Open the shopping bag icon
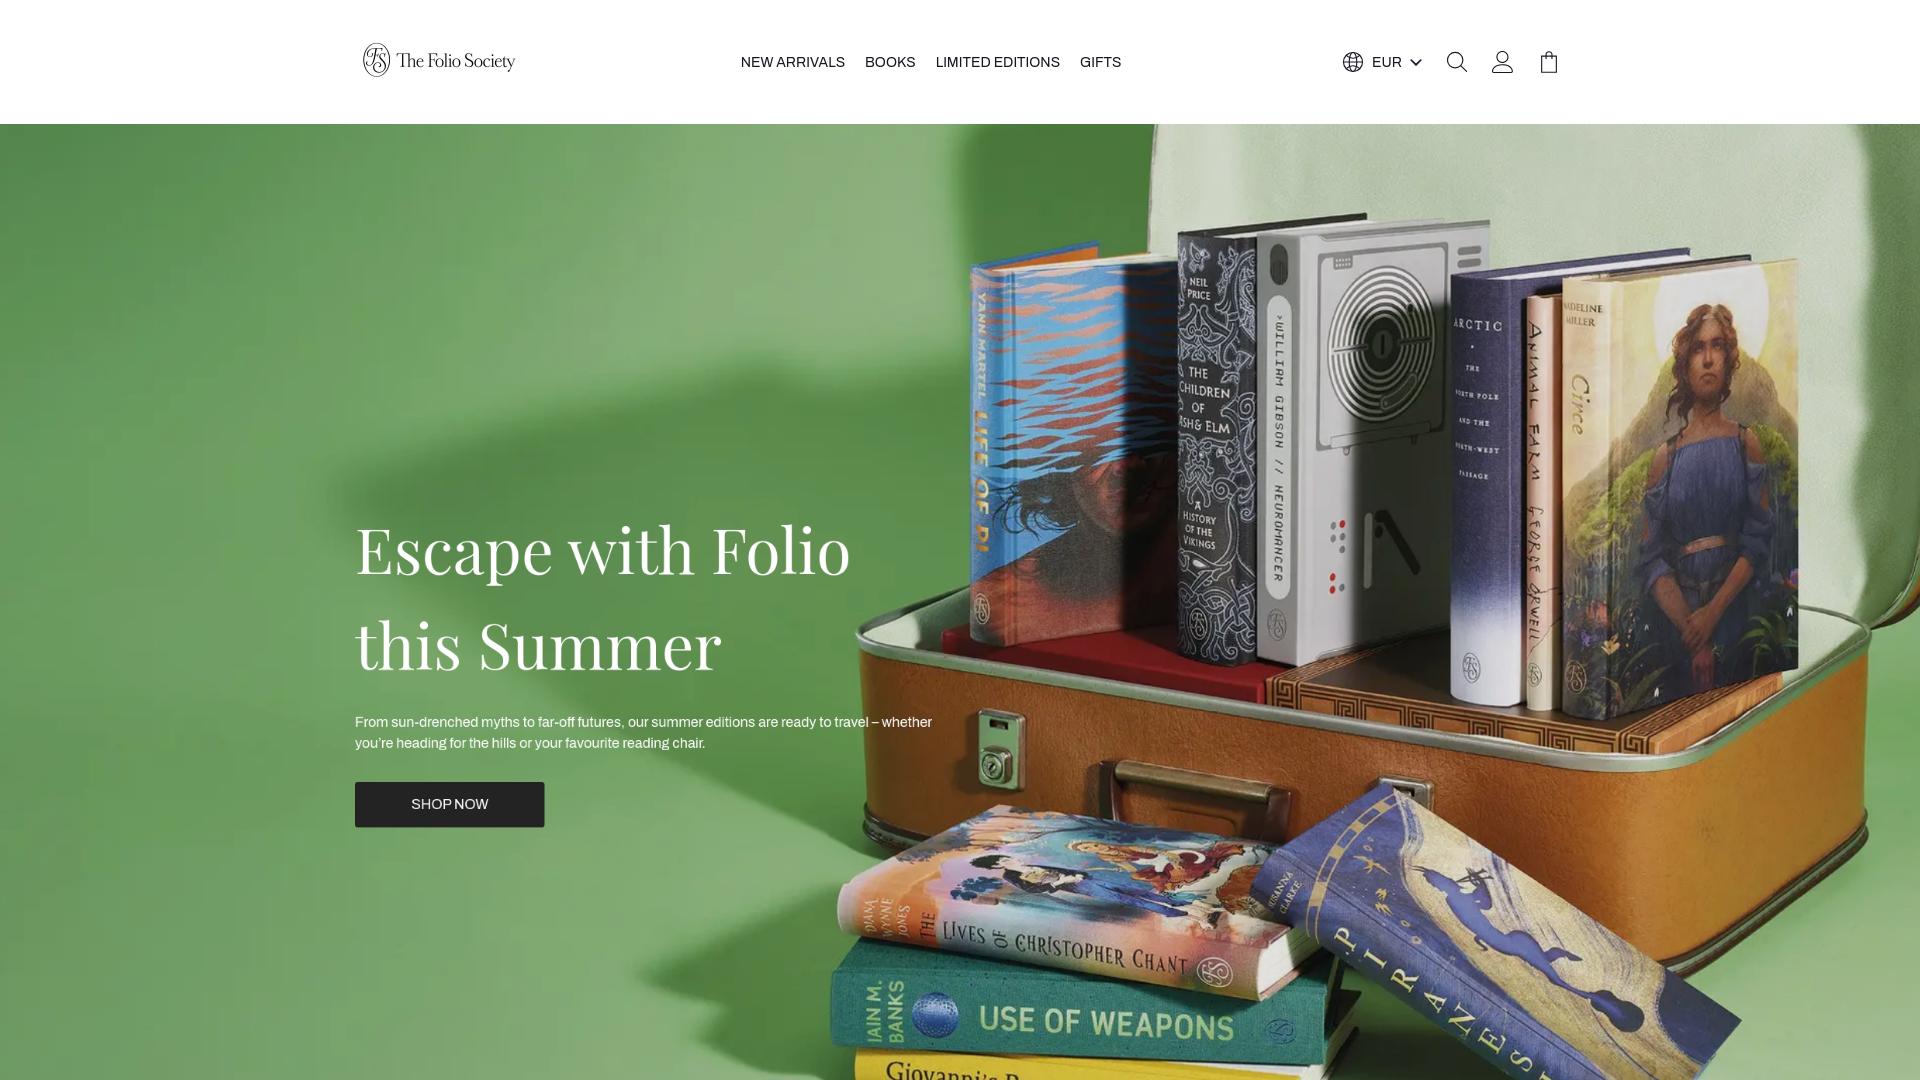The image size is (1920, 1080). coord(1549,62)
